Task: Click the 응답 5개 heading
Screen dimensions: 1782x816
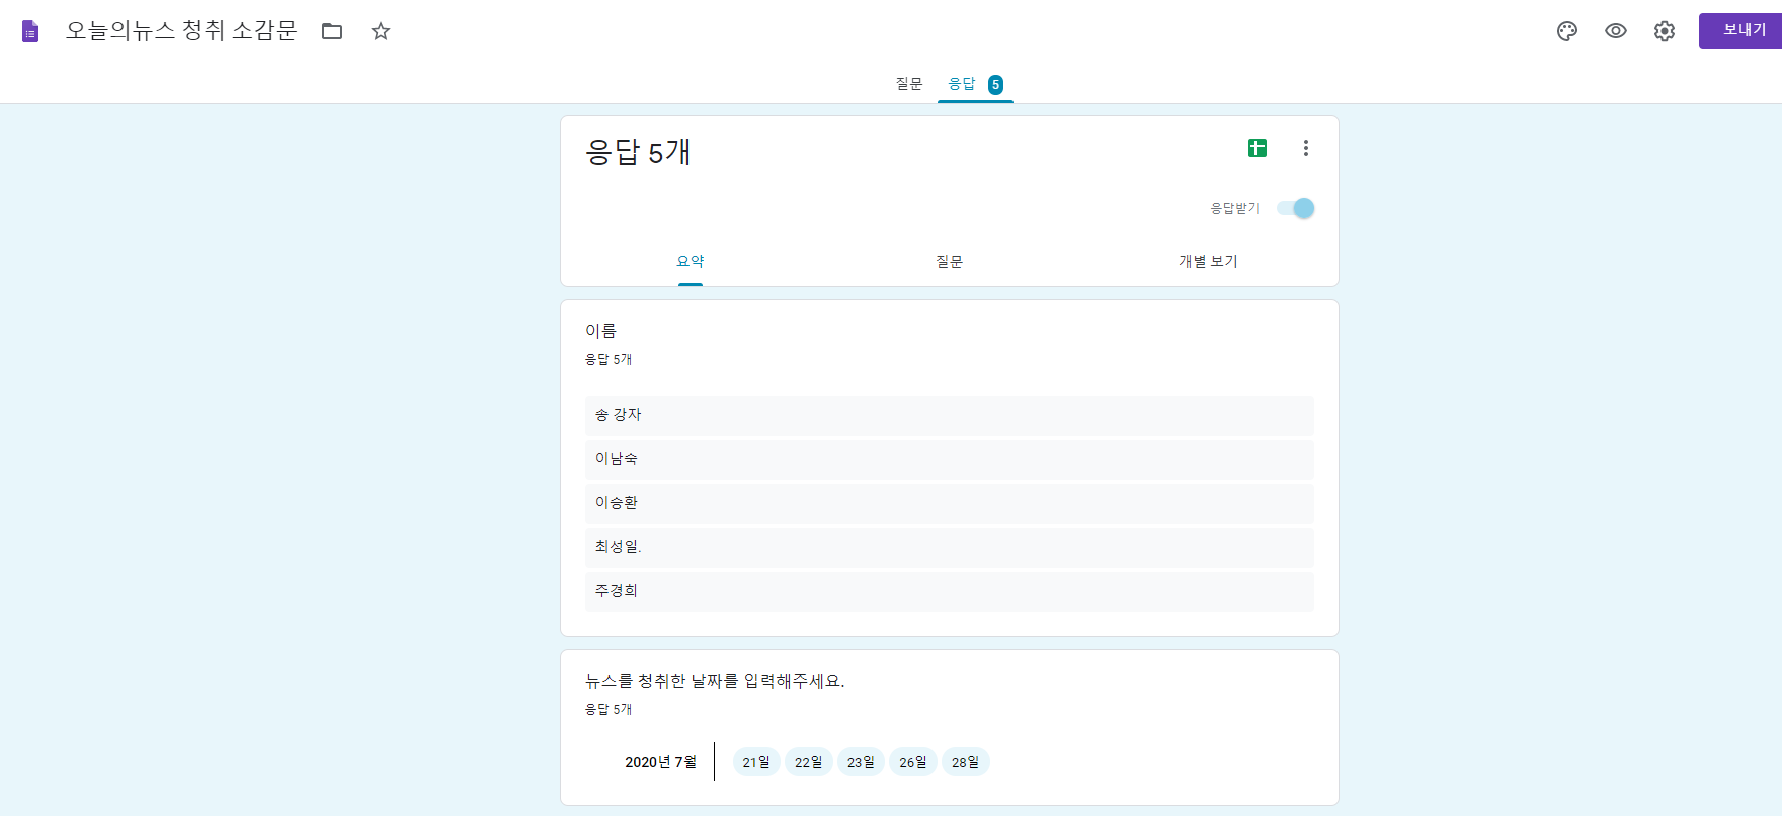Action: [x=638, y=152]
